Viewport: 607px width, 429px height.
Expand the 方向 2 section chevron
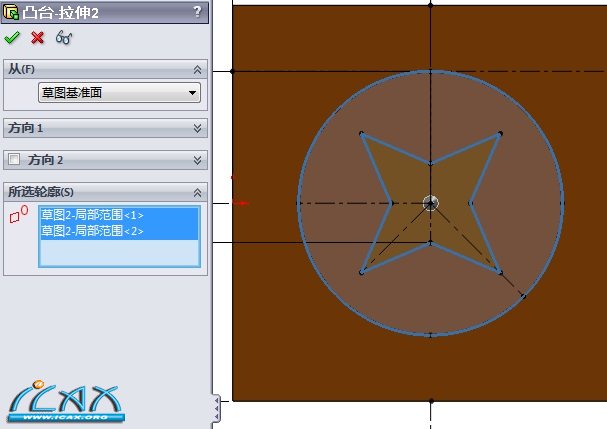(x=197, y=160)
